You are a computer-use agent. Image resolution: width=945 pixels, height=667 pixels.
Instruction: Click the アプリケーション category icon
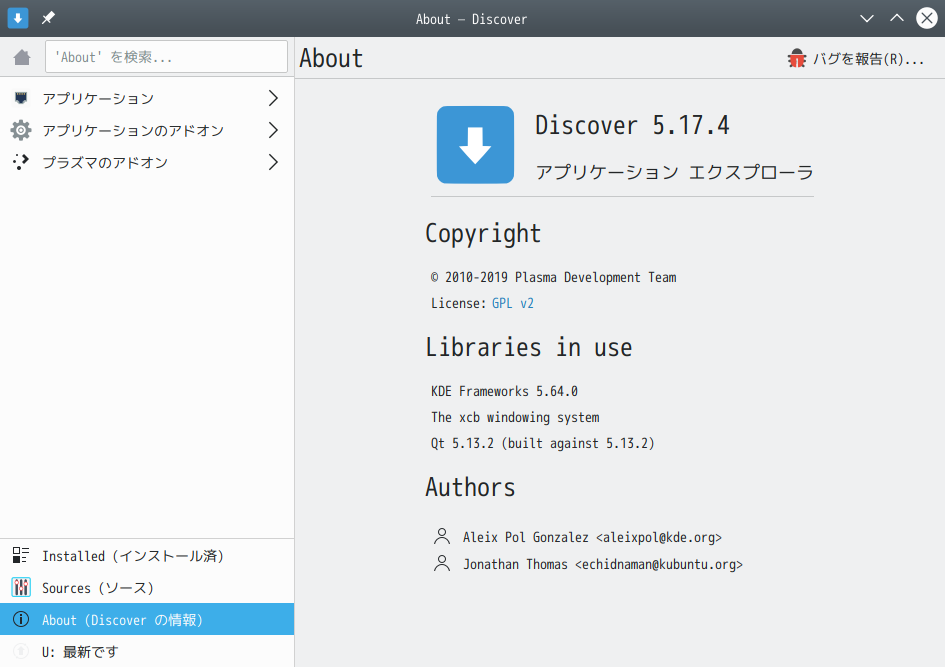[x=21, y=98]
